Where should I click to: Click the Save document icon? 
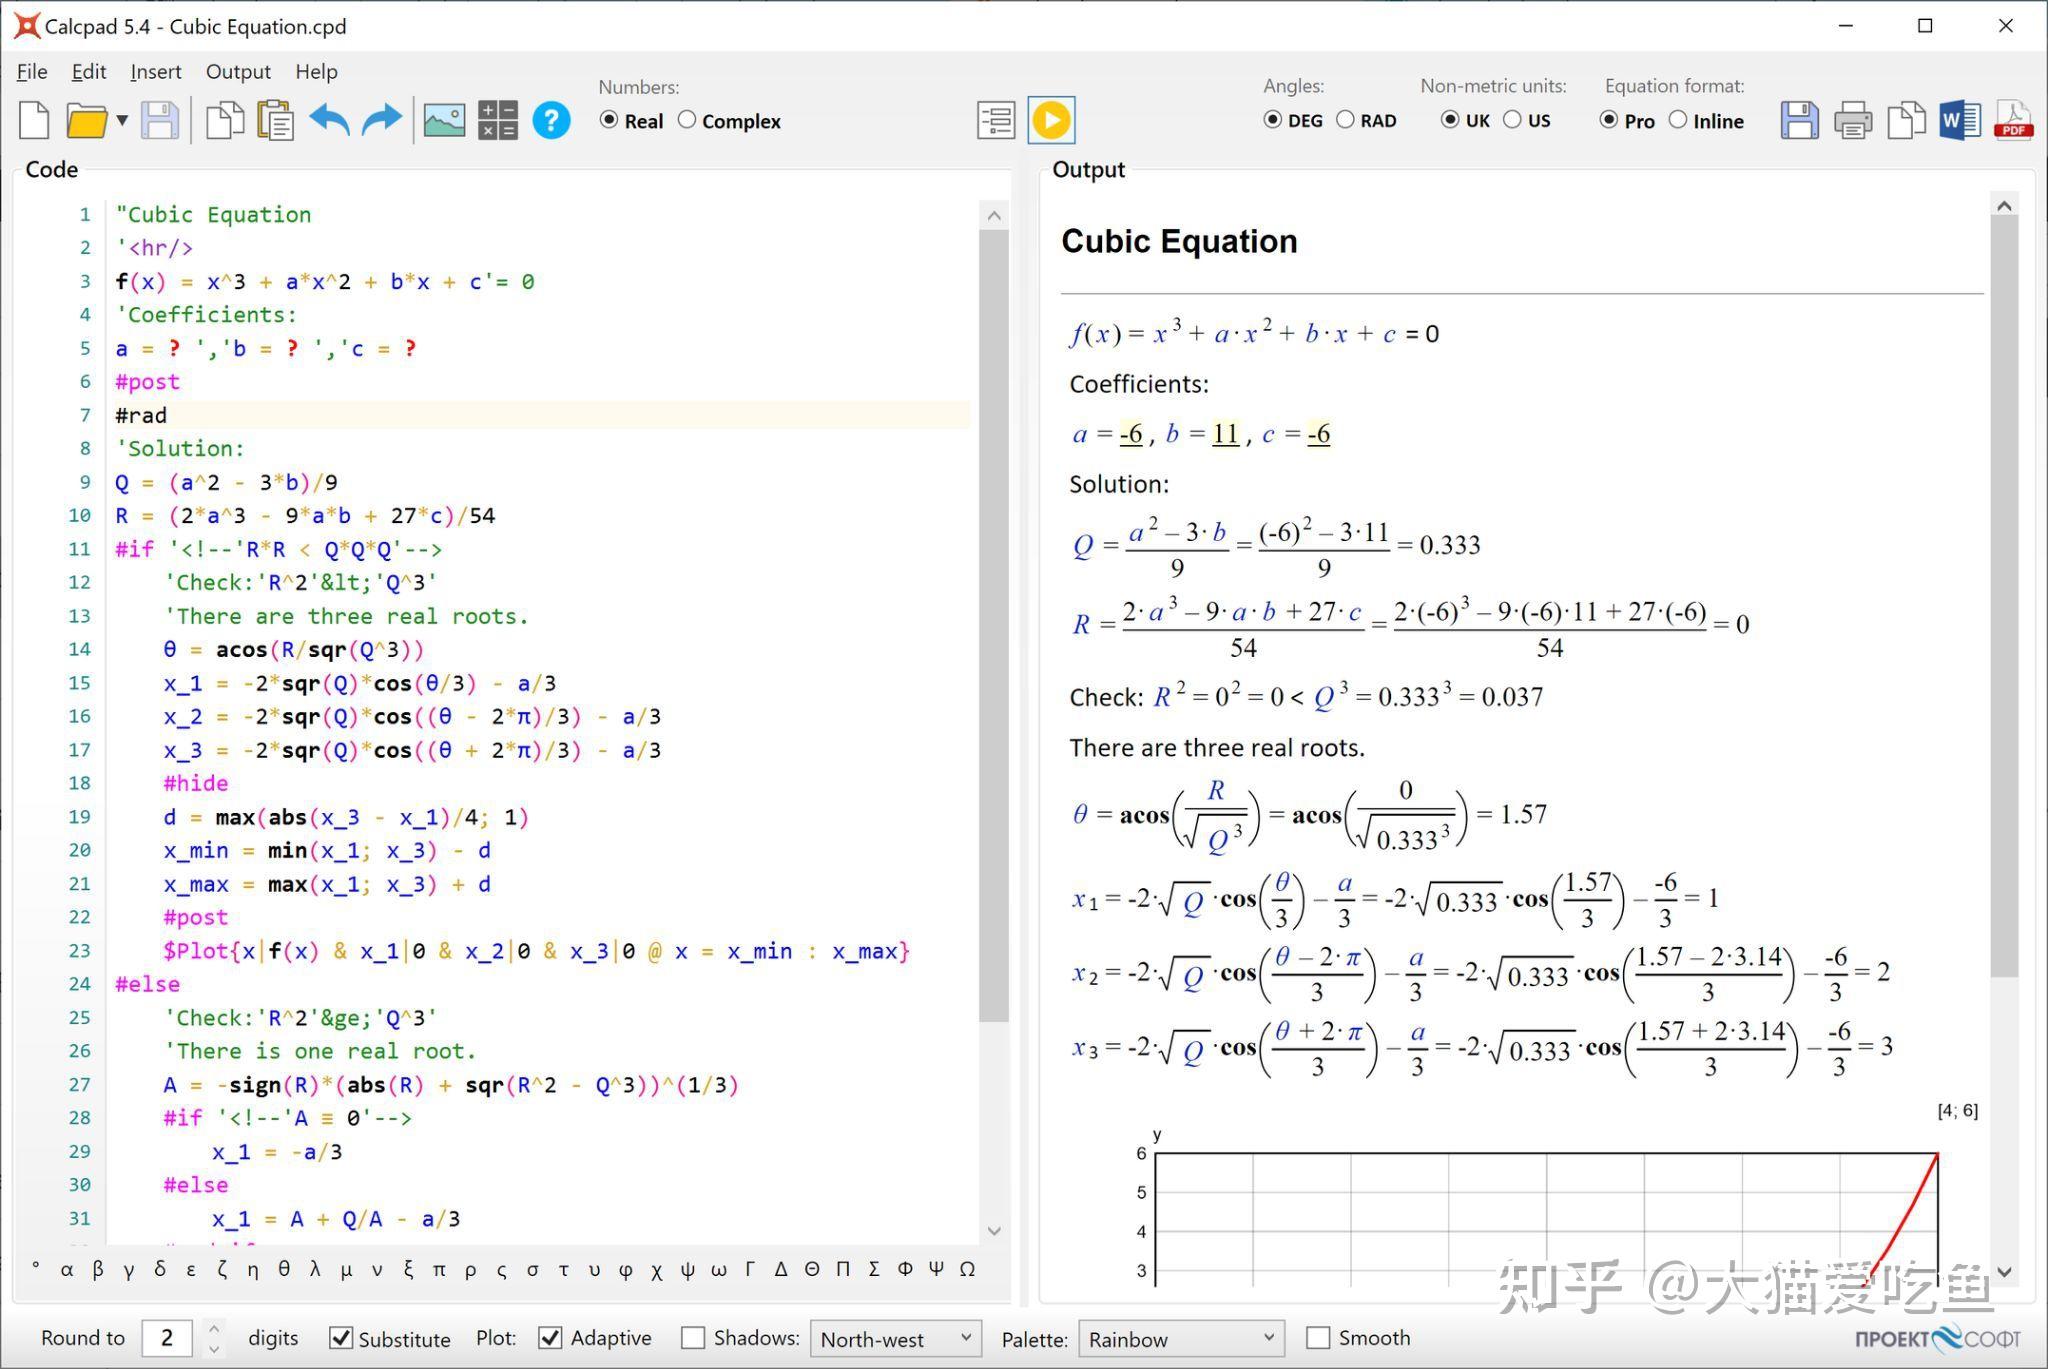(x=165, y=121)
